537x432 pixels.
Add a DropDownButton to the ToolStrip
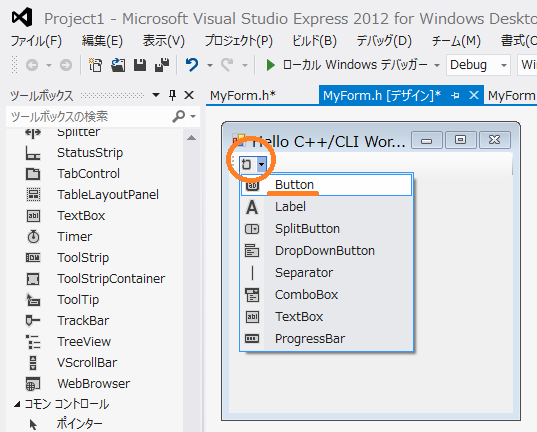(x=326, y=251)
